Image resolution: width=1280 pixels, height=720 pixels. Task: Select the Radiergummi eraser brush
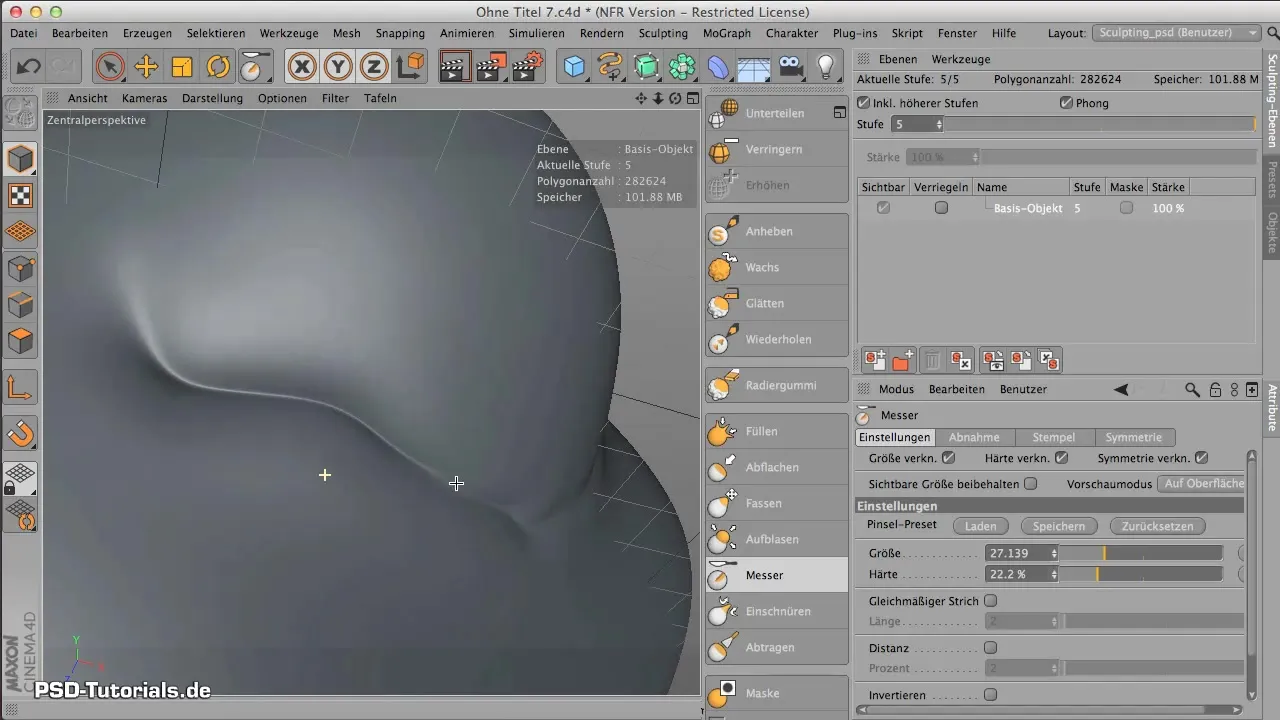[776, 385]
